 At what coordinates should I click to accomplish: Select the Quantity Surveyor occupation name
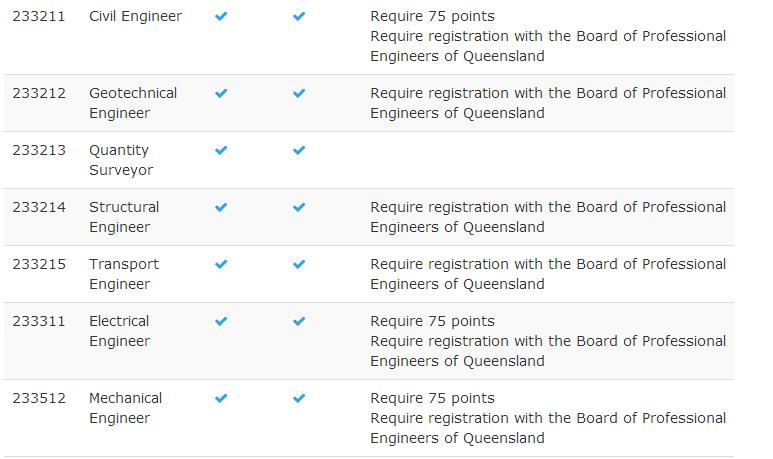[x=121, y=160]
